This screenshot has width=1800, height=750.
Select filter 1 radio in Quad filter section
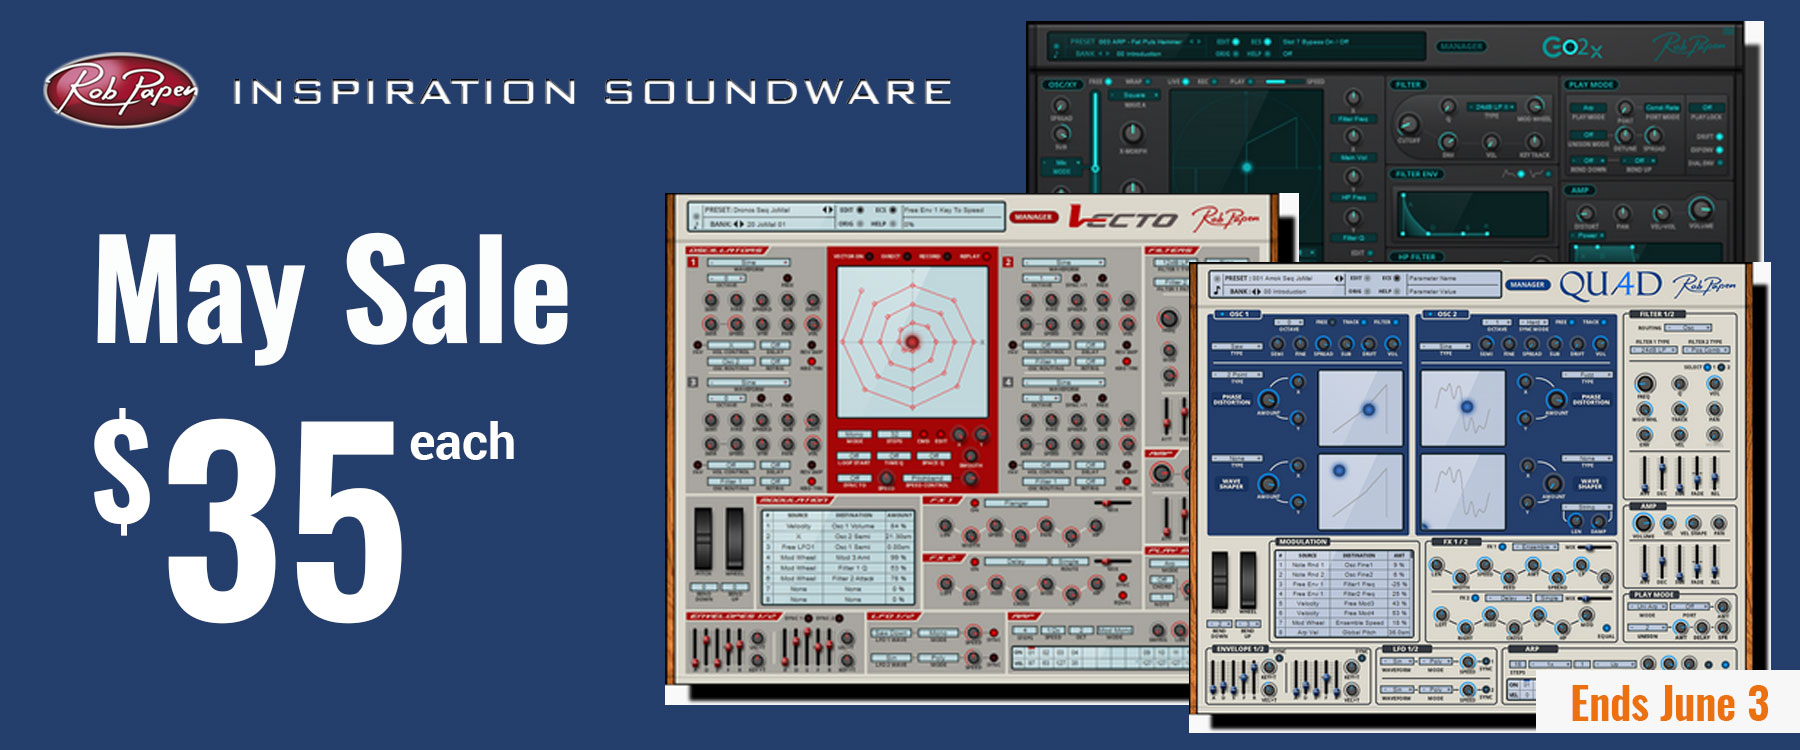click(1708, 367)
